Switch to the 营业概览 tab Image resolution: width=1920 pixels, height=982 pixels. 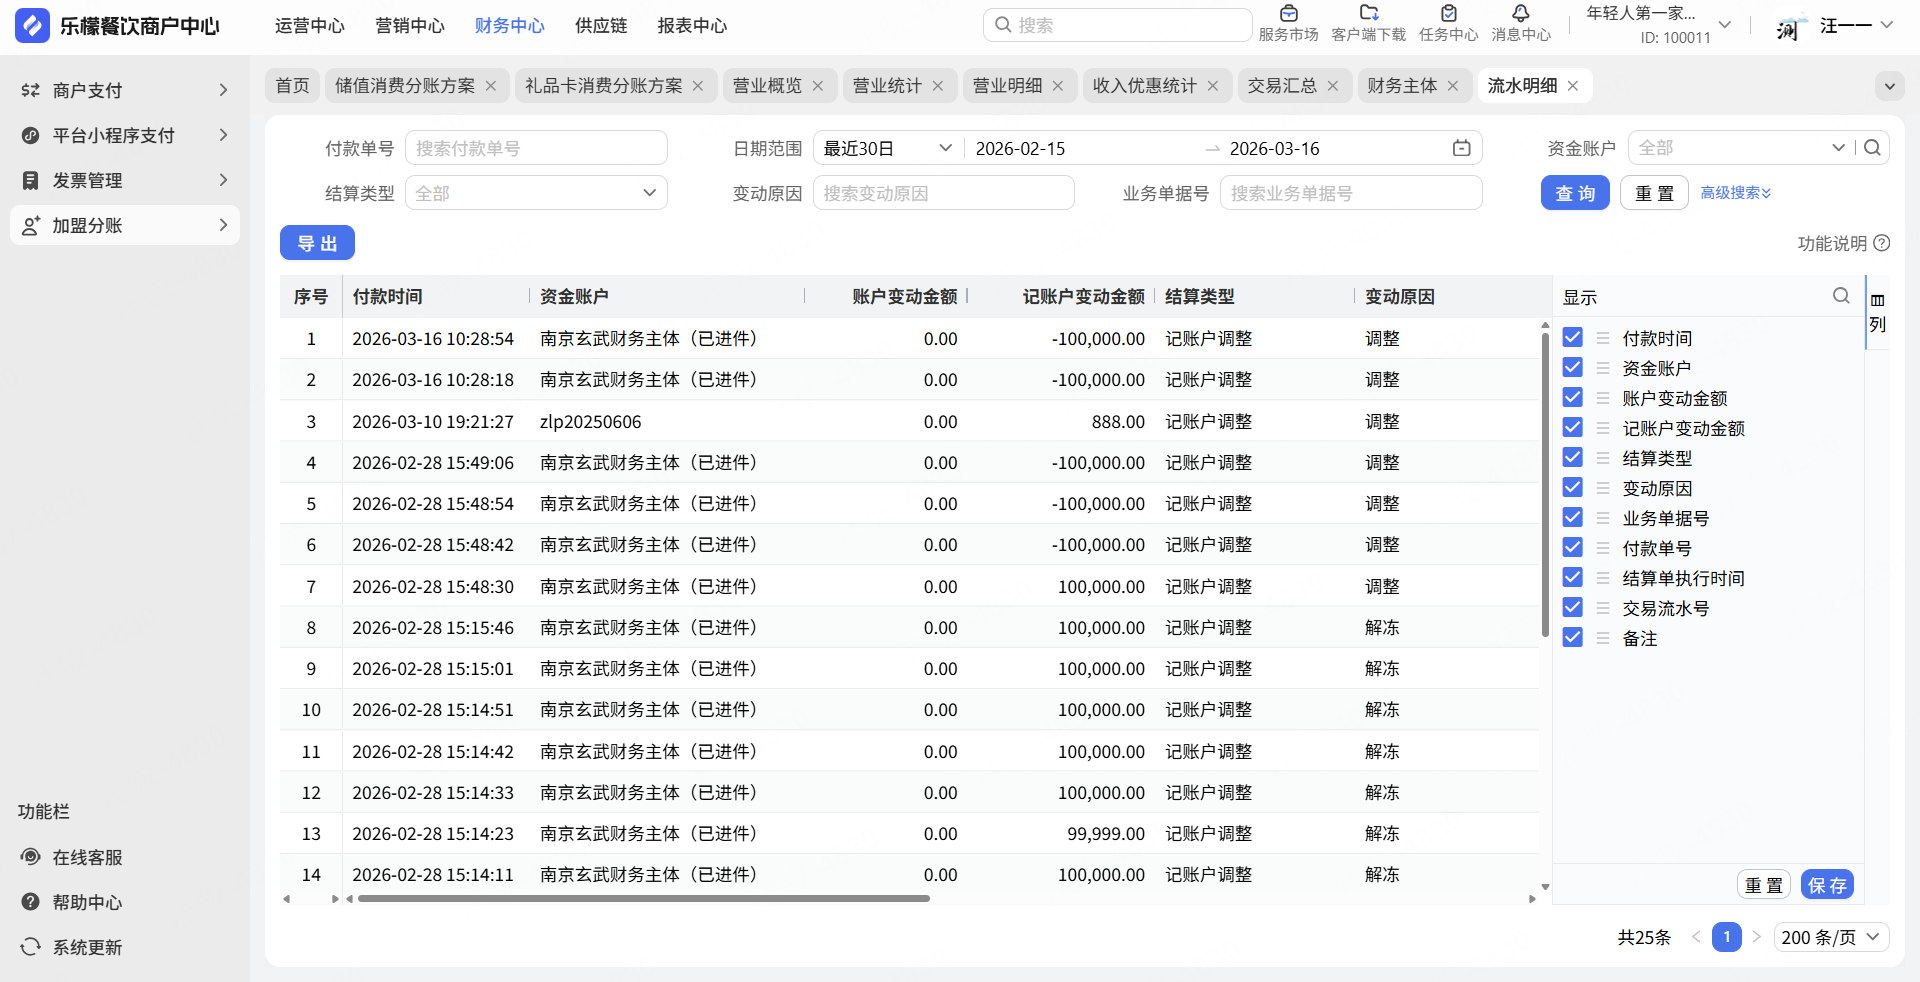tap(767, 86)
